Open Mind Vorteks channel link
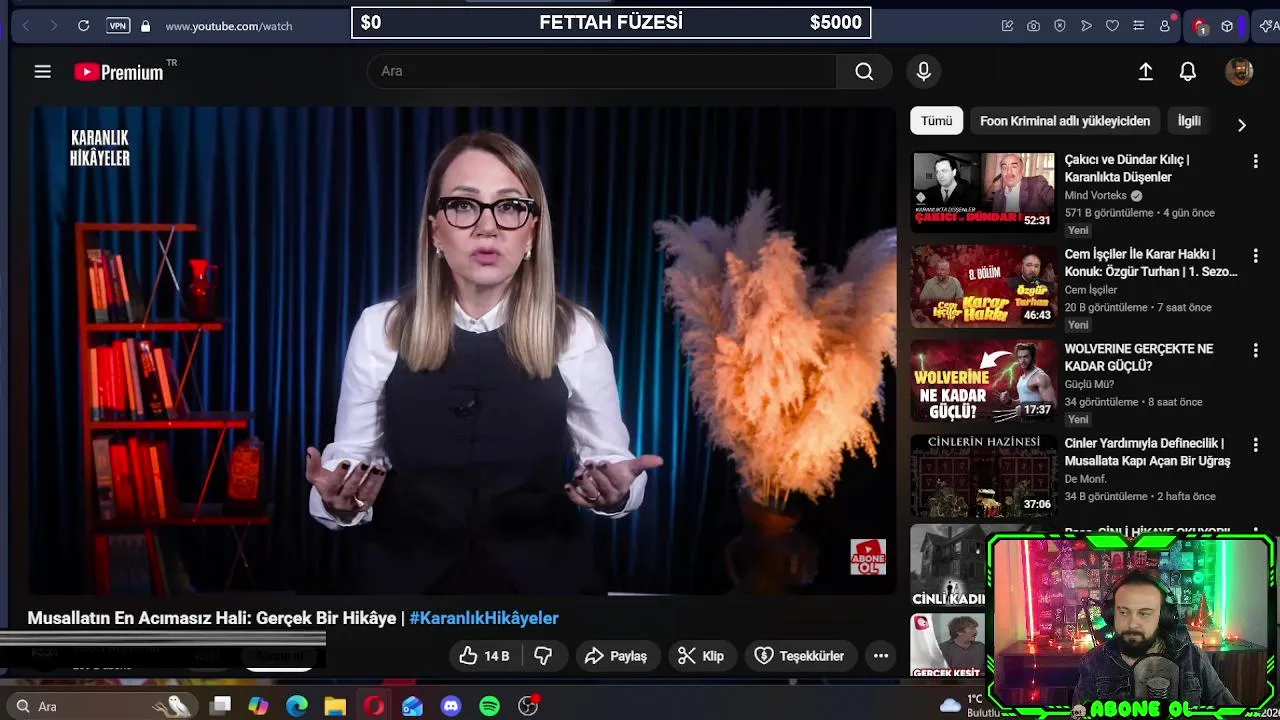The height and width of the screenshot is (720, 1280). tap(1095, 196)
